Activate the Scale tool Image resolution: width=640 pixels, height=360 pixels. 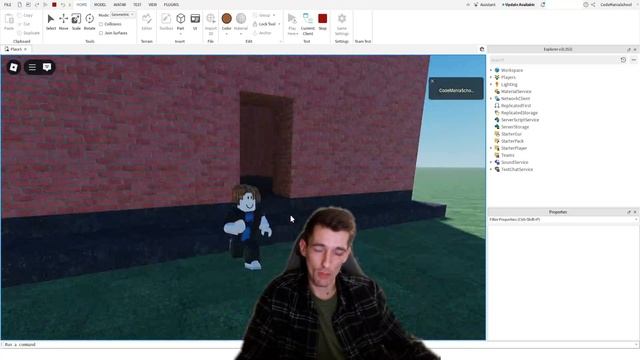click(x=76, y=22)
